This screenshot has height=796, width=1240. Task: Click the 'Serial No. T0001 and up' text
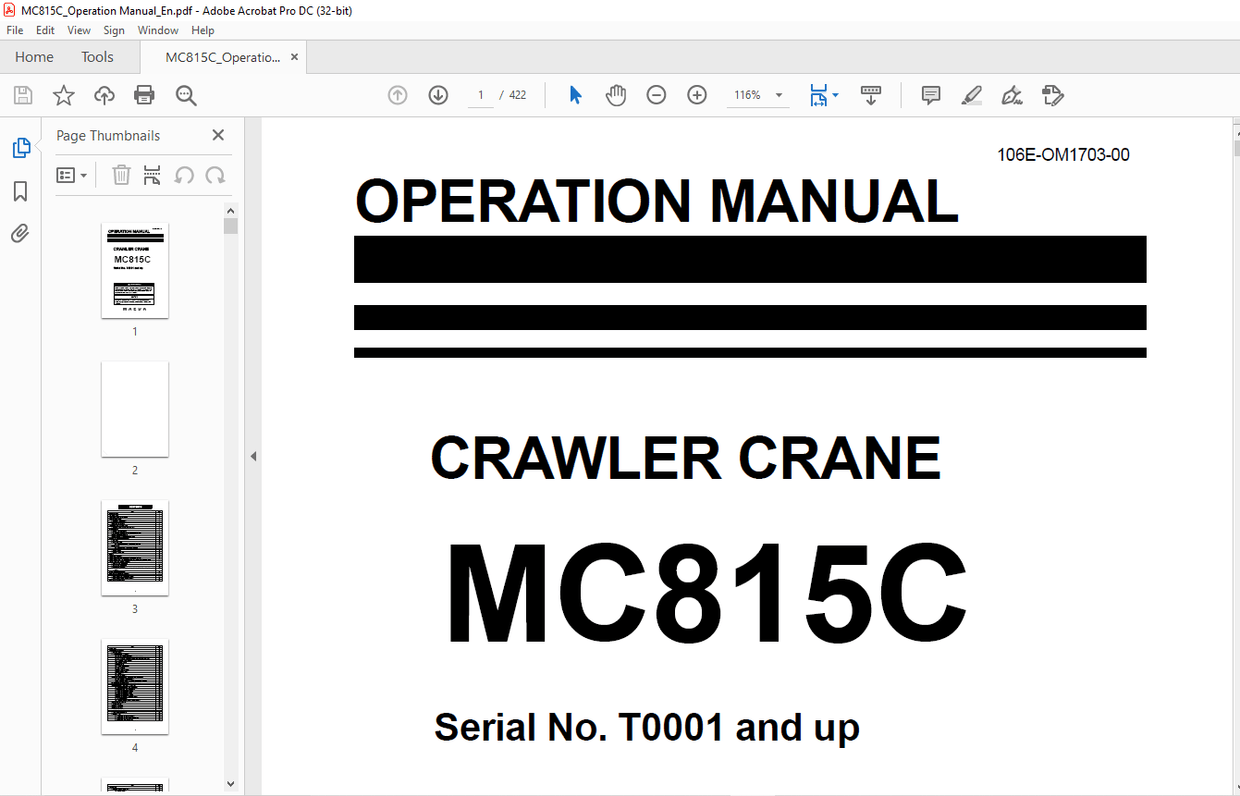click(647, 727)
